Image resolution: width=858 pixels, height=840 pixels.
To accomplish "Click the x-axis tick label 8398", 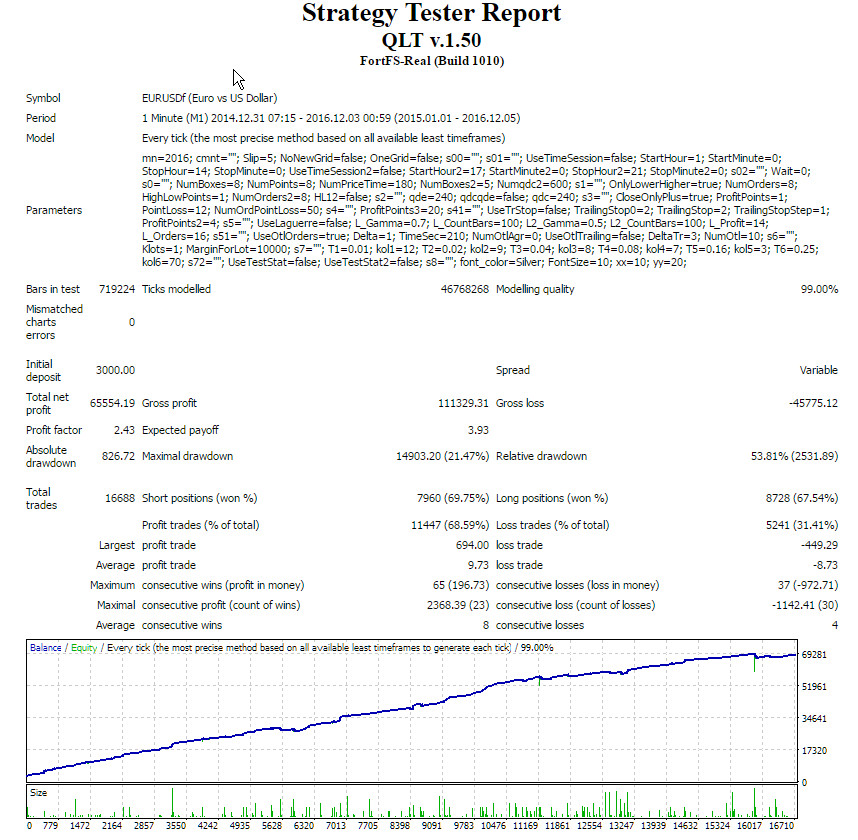I will pyautogui.click(x=399, y=825).
